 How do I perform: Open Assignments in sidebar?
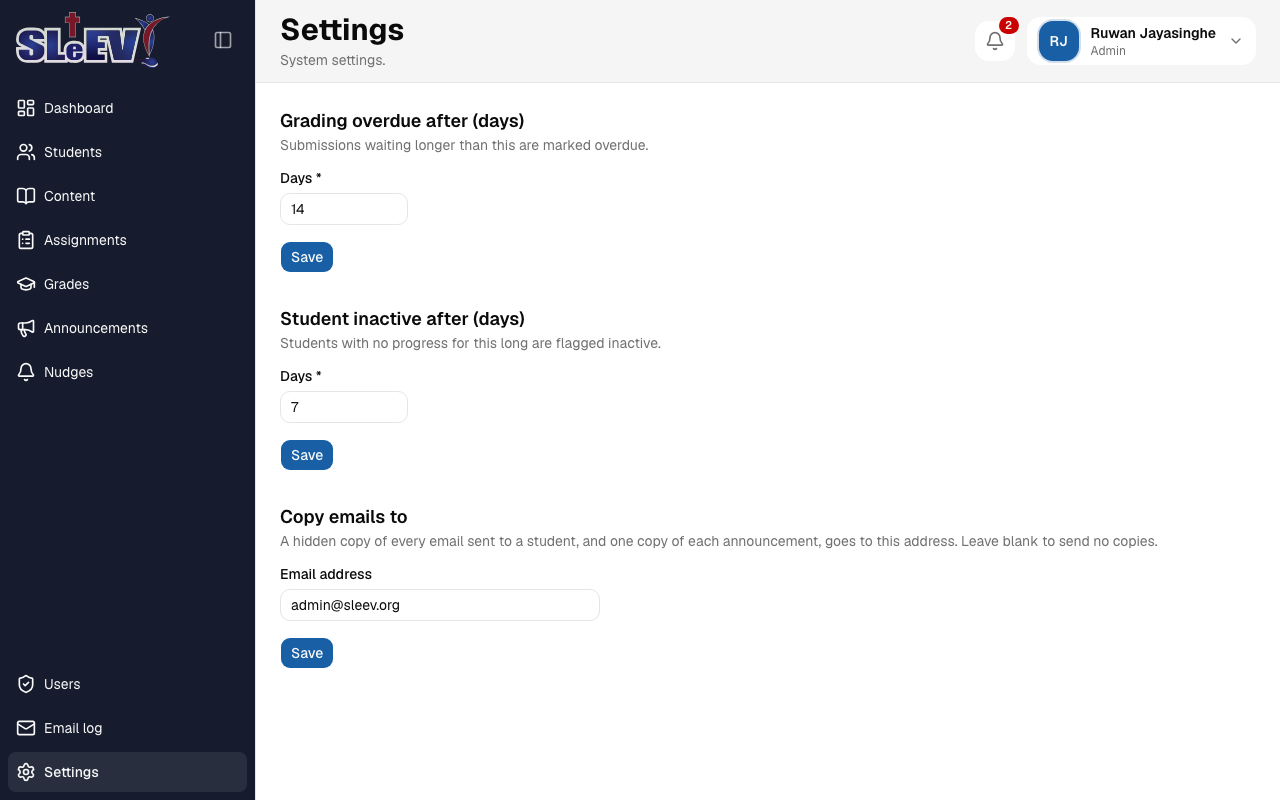(x=127, y=240)
